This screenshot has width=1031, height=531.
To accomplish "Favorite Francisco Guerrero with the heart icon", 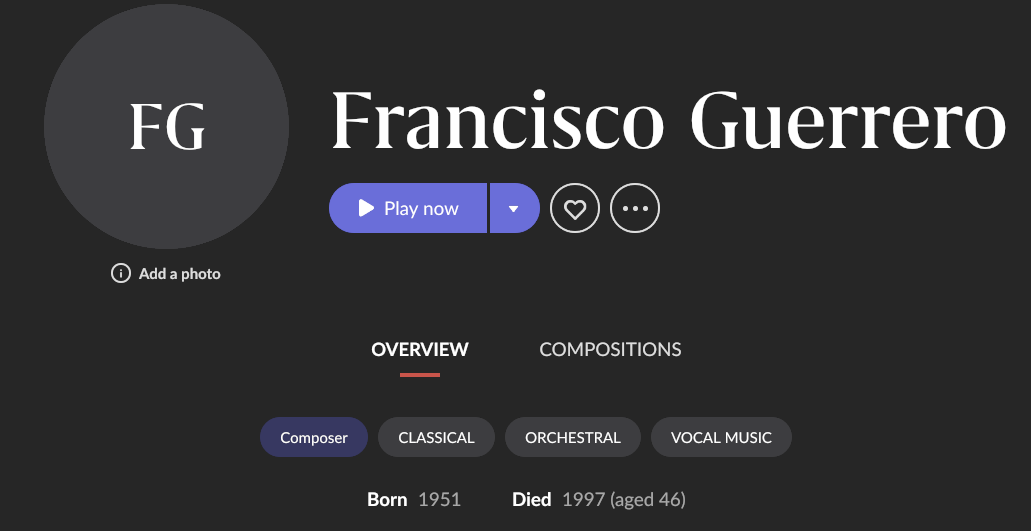I will coord(575,208).
